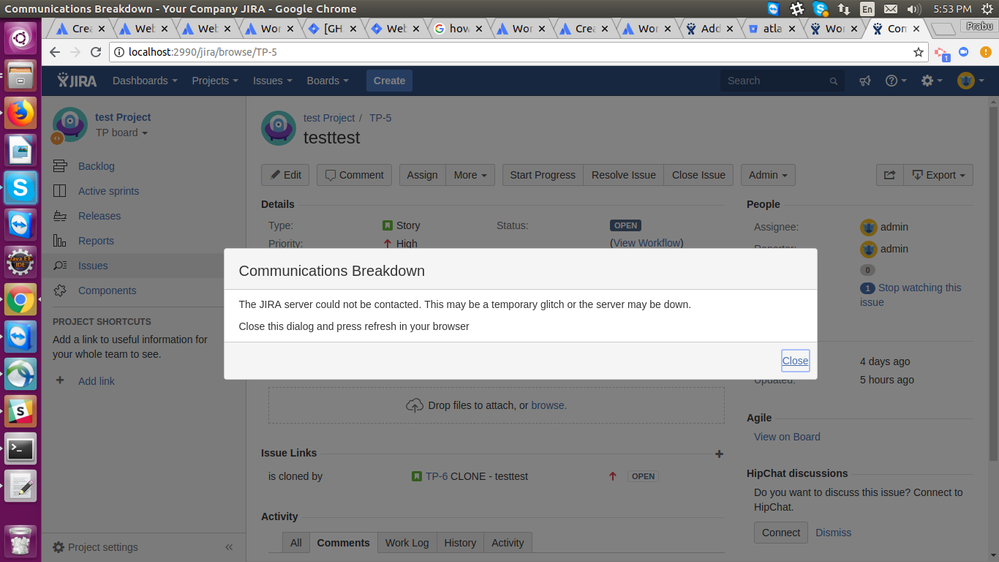Open the Dashboards menu
This screenshot has height=562, width=999.
tap(145, 80)
